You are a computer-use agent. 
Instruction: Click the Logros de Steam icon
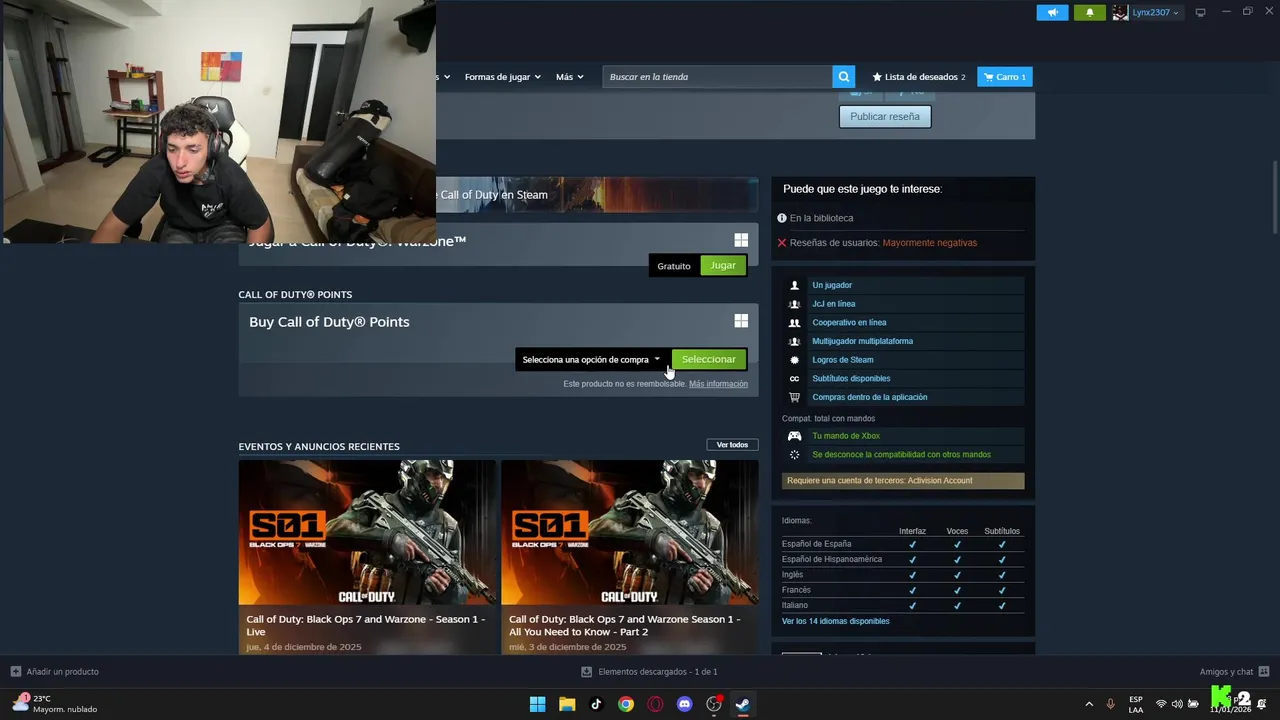(795, 360)
